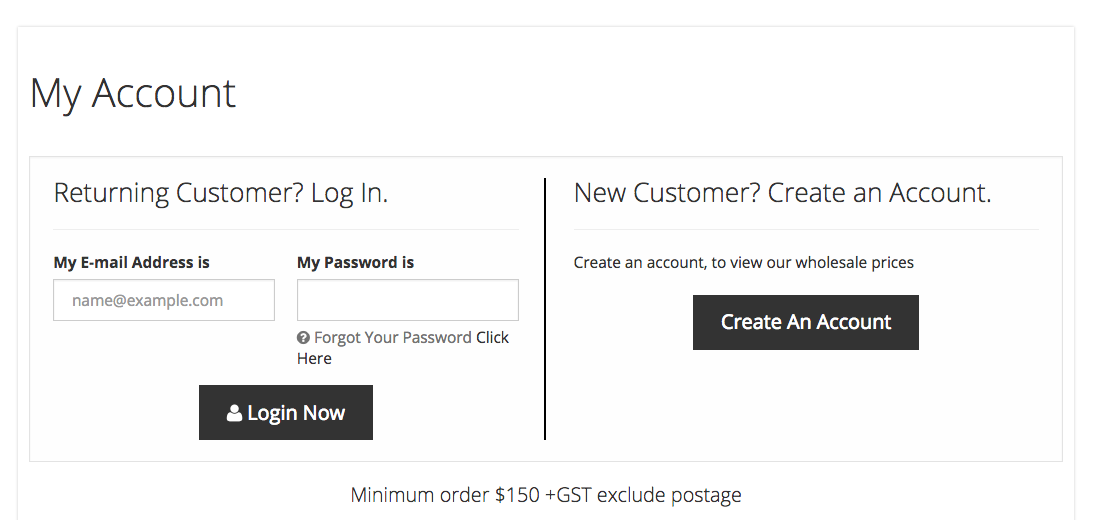Click the 'My Password is' label
This screenshot has width=1093, height=520.
pos(356,263)
